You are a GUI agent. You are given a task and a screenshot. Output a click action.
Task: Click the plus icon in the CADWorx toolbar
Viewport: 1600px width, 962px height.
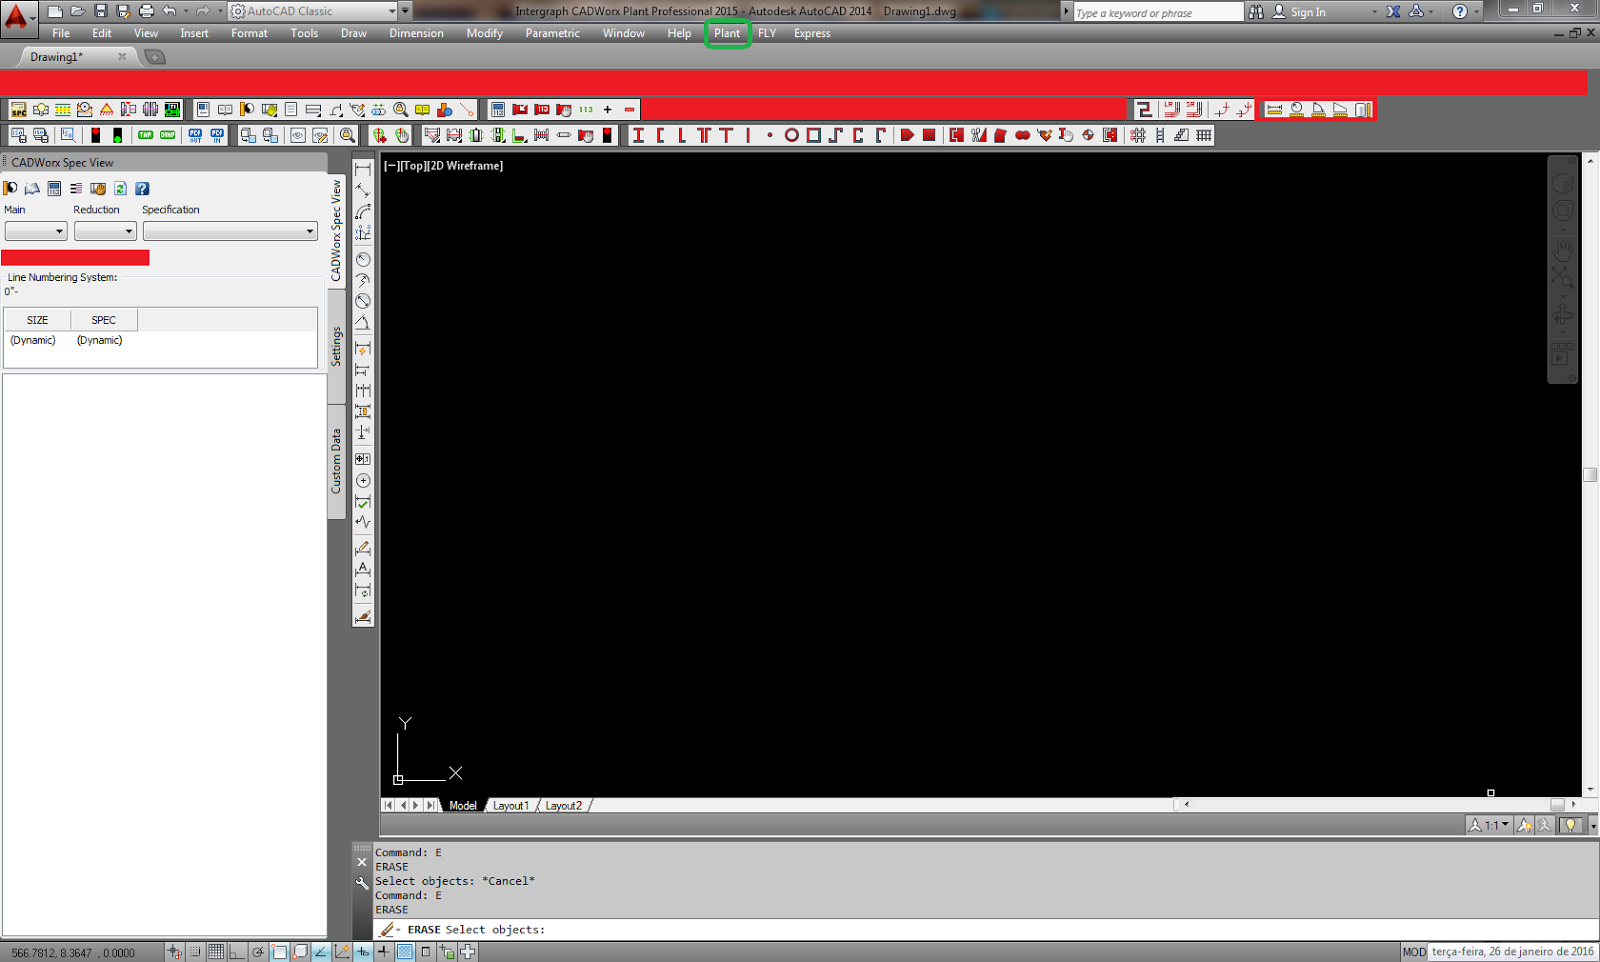607,109
